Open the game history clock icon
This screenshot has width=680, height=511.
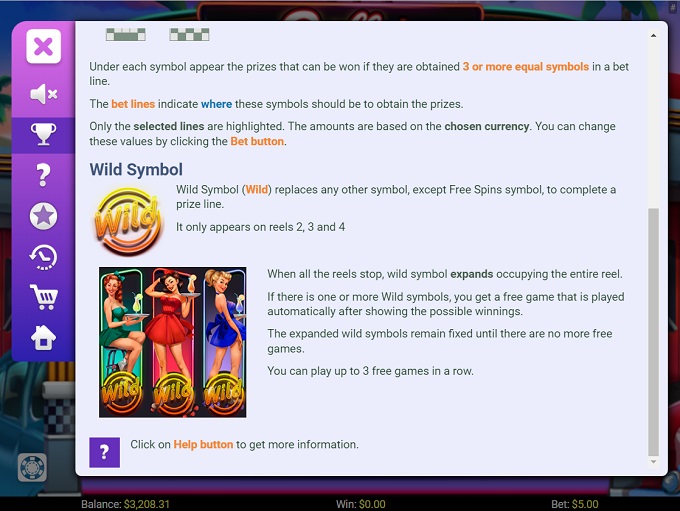coord(43,257)
